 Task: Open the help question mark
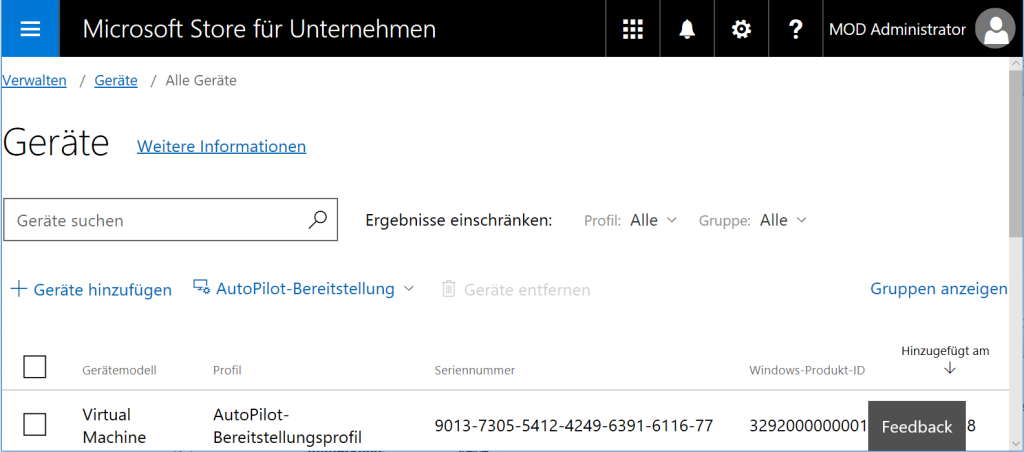click(795, 29)
